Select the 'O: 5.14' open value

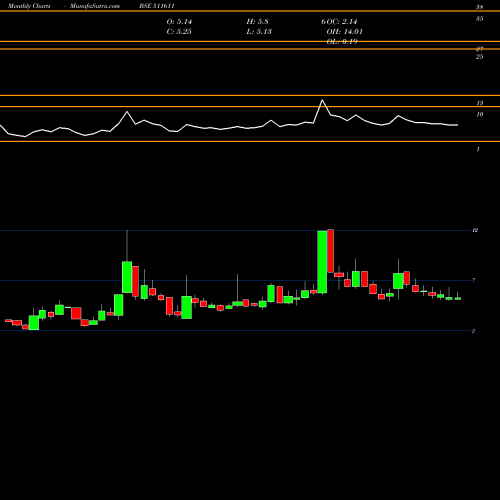pyautogui.click(x=179, y=22)
